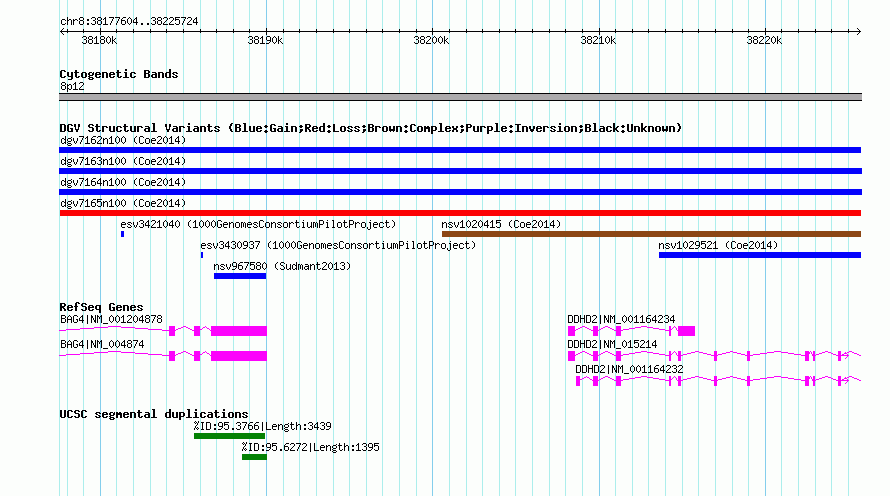890x496 pixels.
Task: Select the nsv967580 (Sudmant2013) label
Action: click(282, 266)
